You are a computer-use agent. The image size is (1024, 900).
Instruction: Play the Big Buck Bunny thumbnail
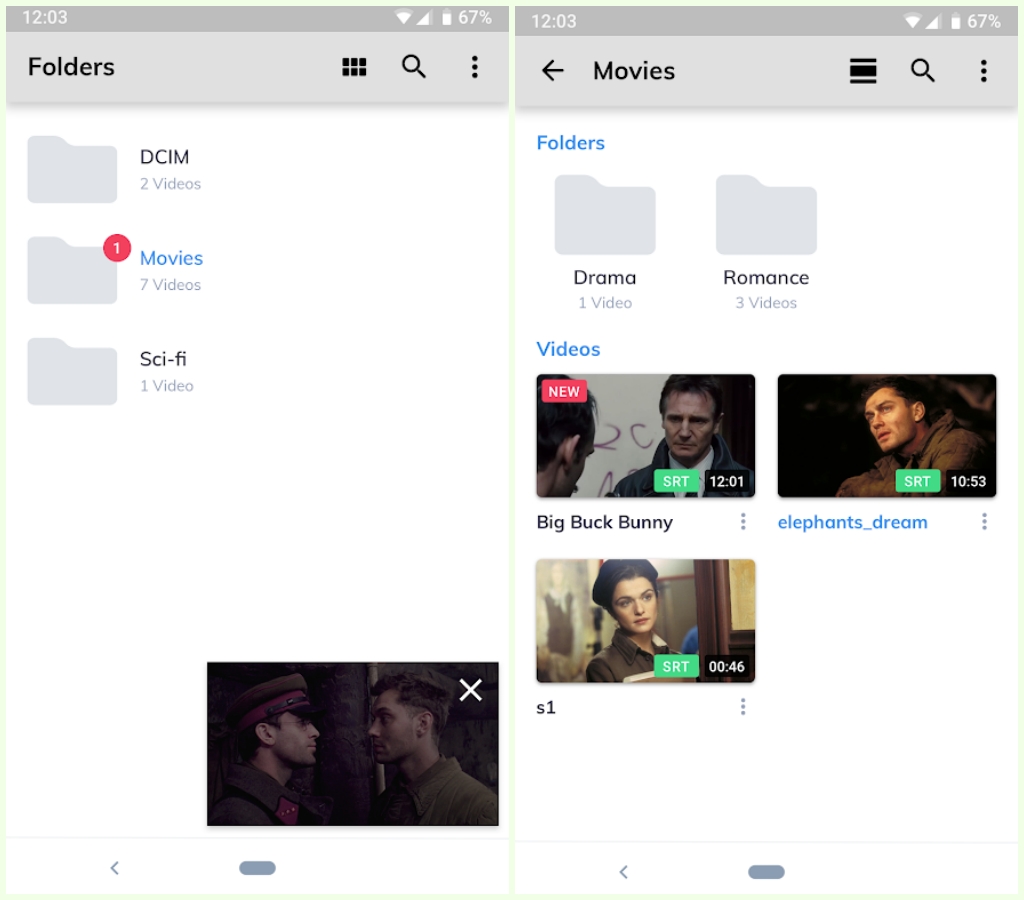click(645, 436)
